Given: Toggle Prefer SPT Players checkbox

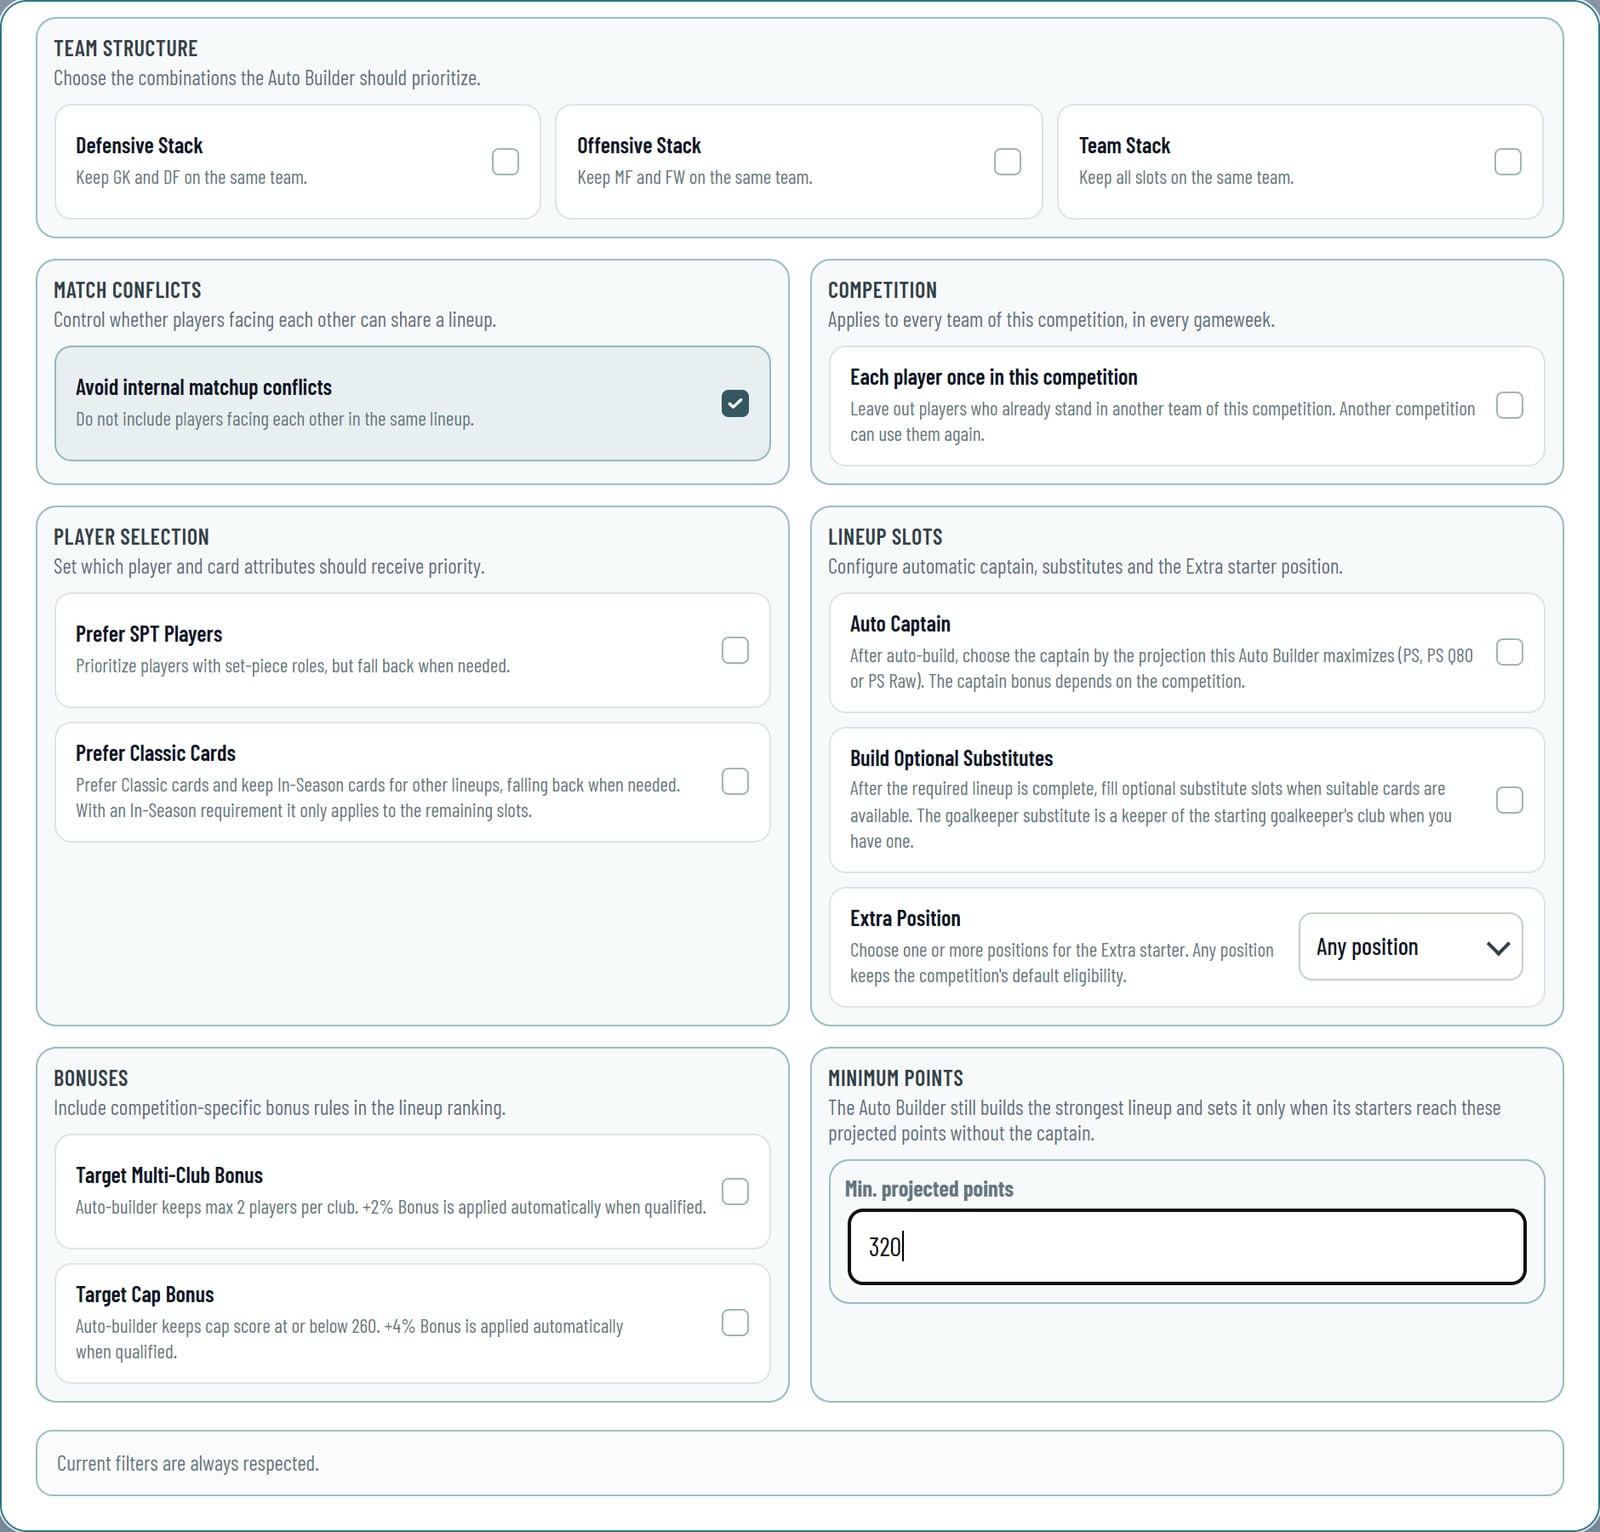Looking at the screenshot, I should pyautogui.click(x=735, y=650).
